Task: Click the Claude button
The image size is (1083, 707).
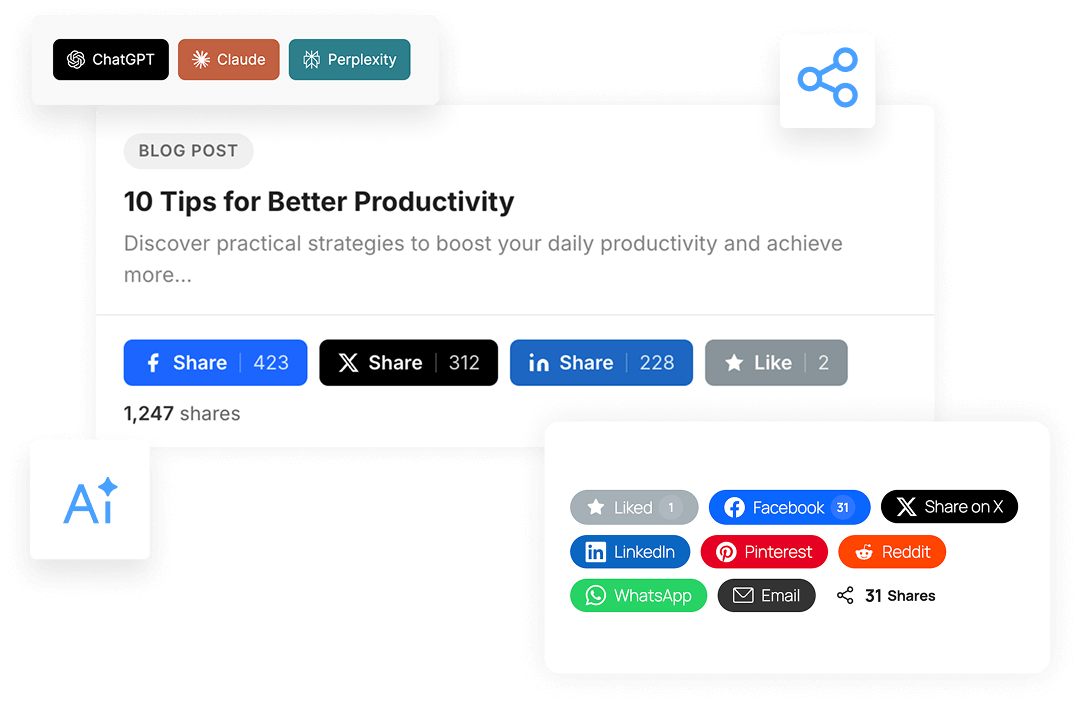Action: (228, 60)
